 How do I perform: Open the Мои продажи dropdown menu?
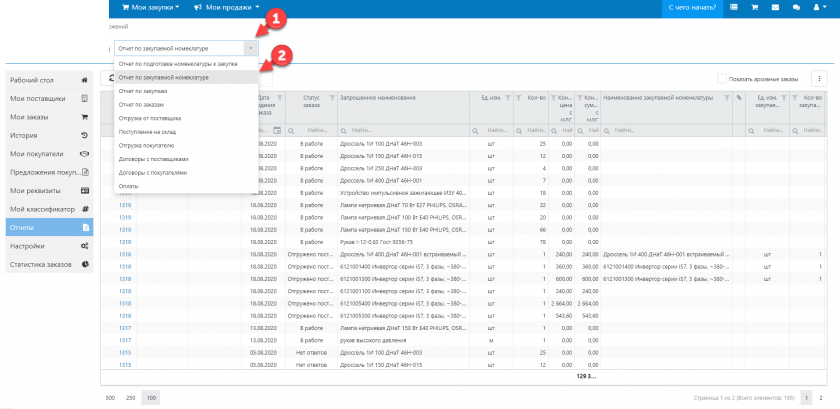click(x=232, y=8)
